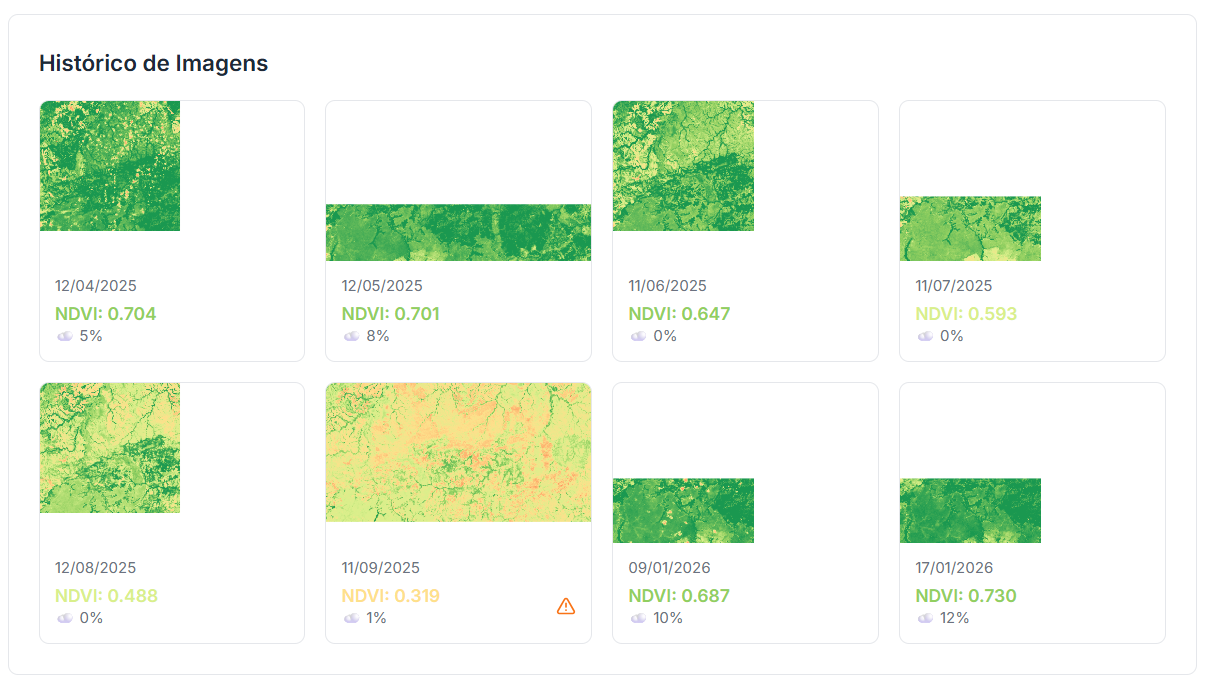Click the NDVI: 0.319 value on 11/09/2025
The image size is (1207, 685).
pyautogui.click(x=390, y=595)
